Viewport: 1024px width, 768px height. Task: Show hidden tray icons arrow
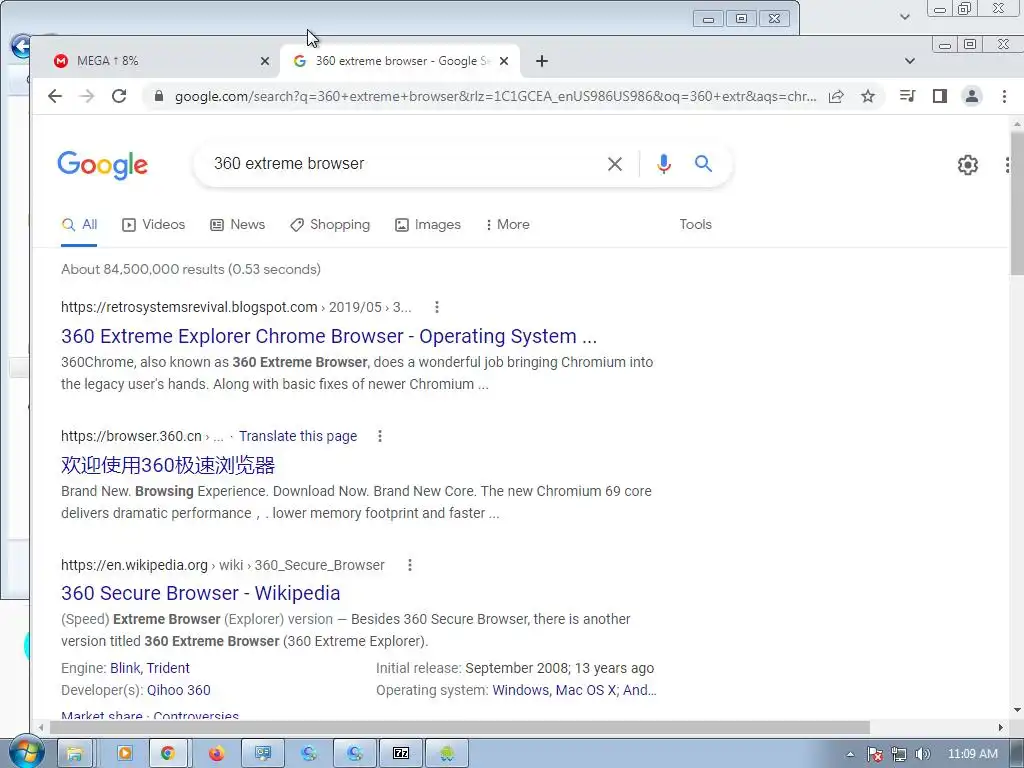(850, 754)
